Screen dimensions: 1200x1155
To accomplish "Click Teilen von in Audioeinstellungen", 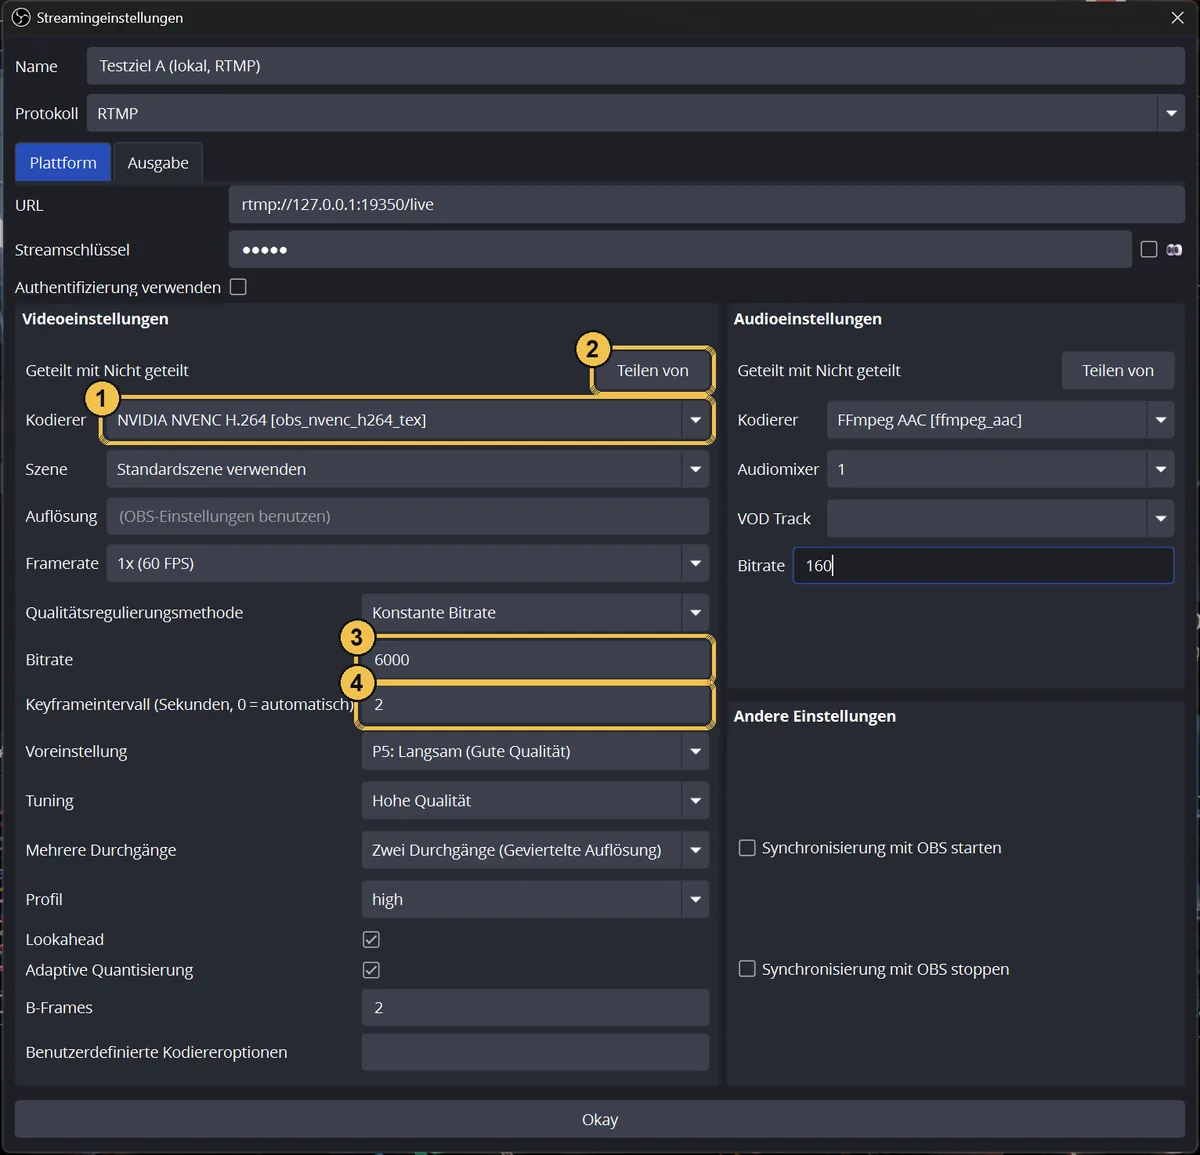I will [x=1118, y=370].
